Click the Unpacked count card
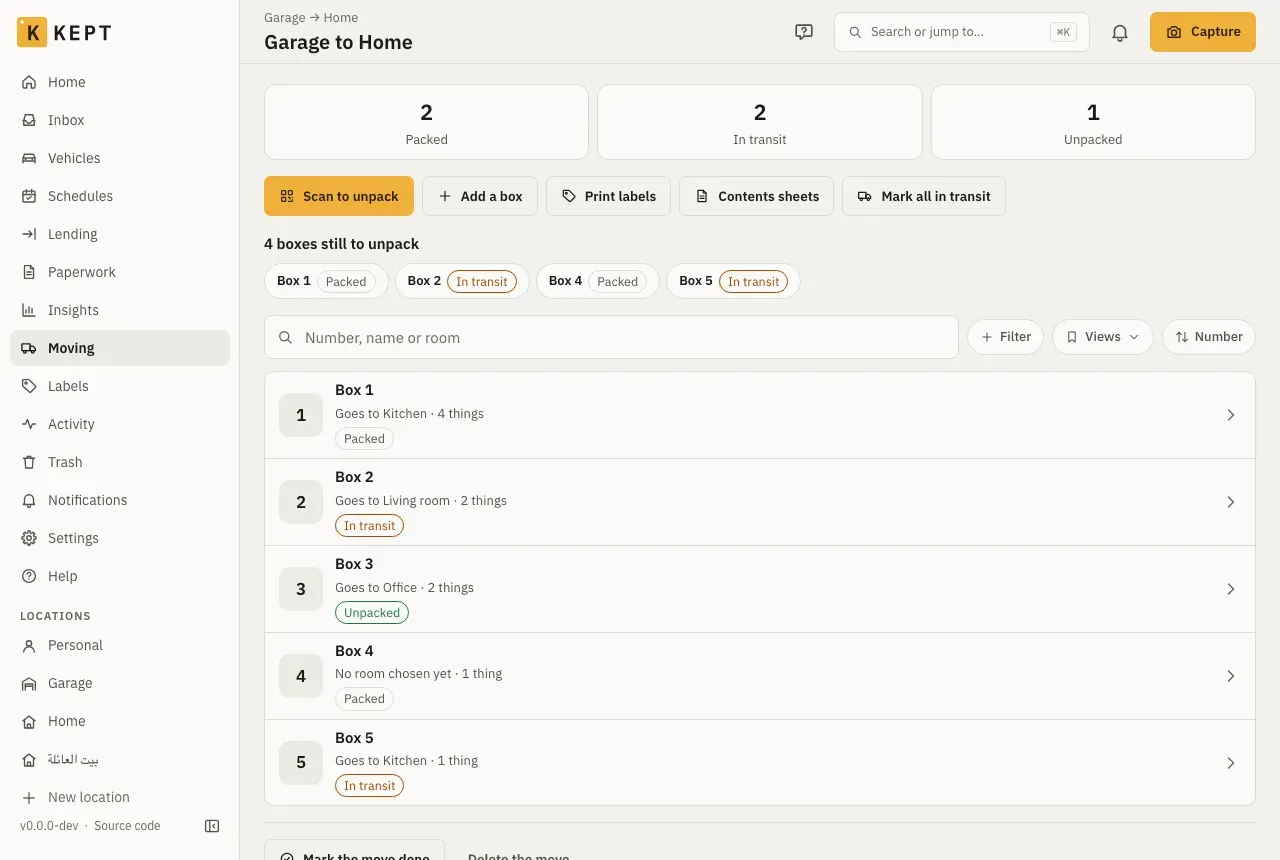This screenshot has height=860, width=1280. point(1093,122)
